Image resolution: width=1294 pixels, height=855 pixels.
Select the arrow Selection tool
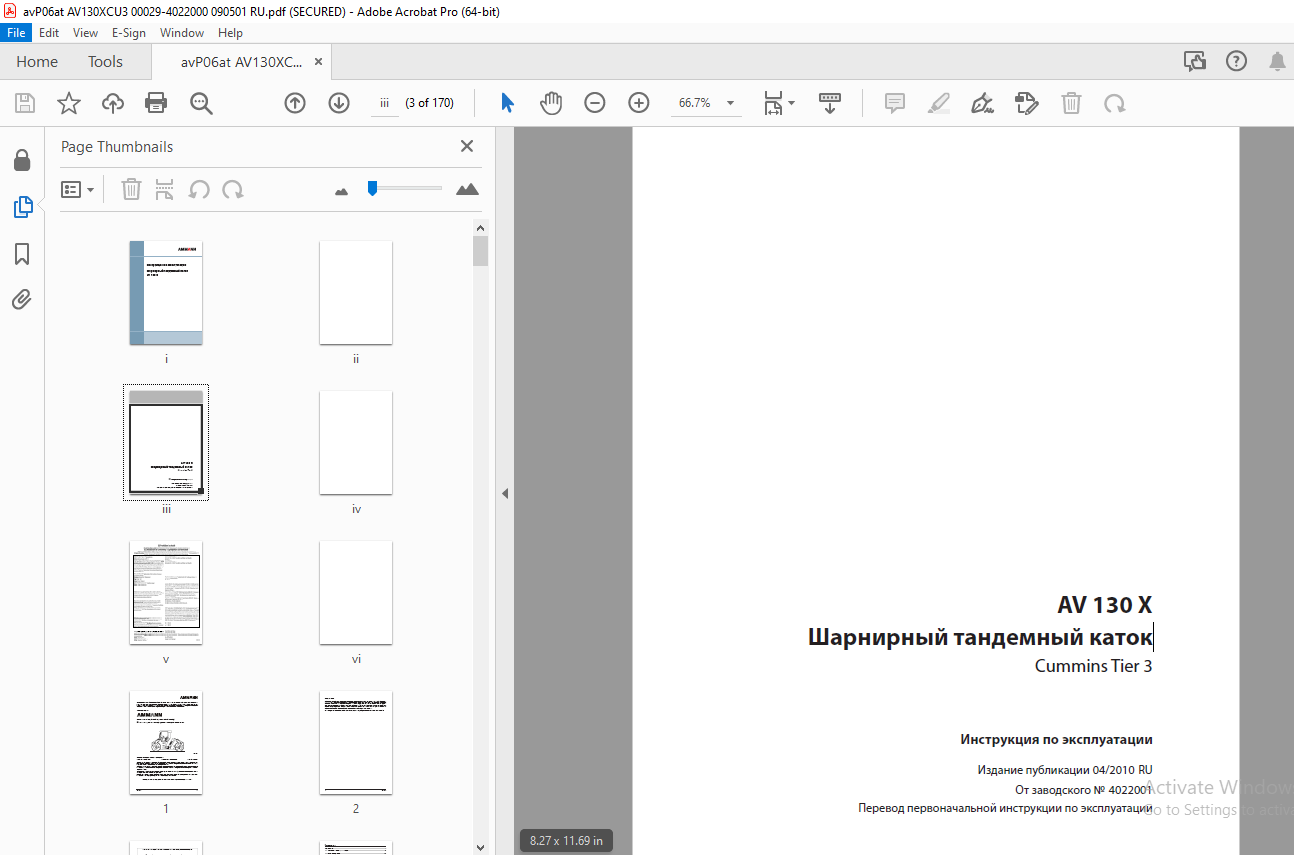click(x=507, y=102)
